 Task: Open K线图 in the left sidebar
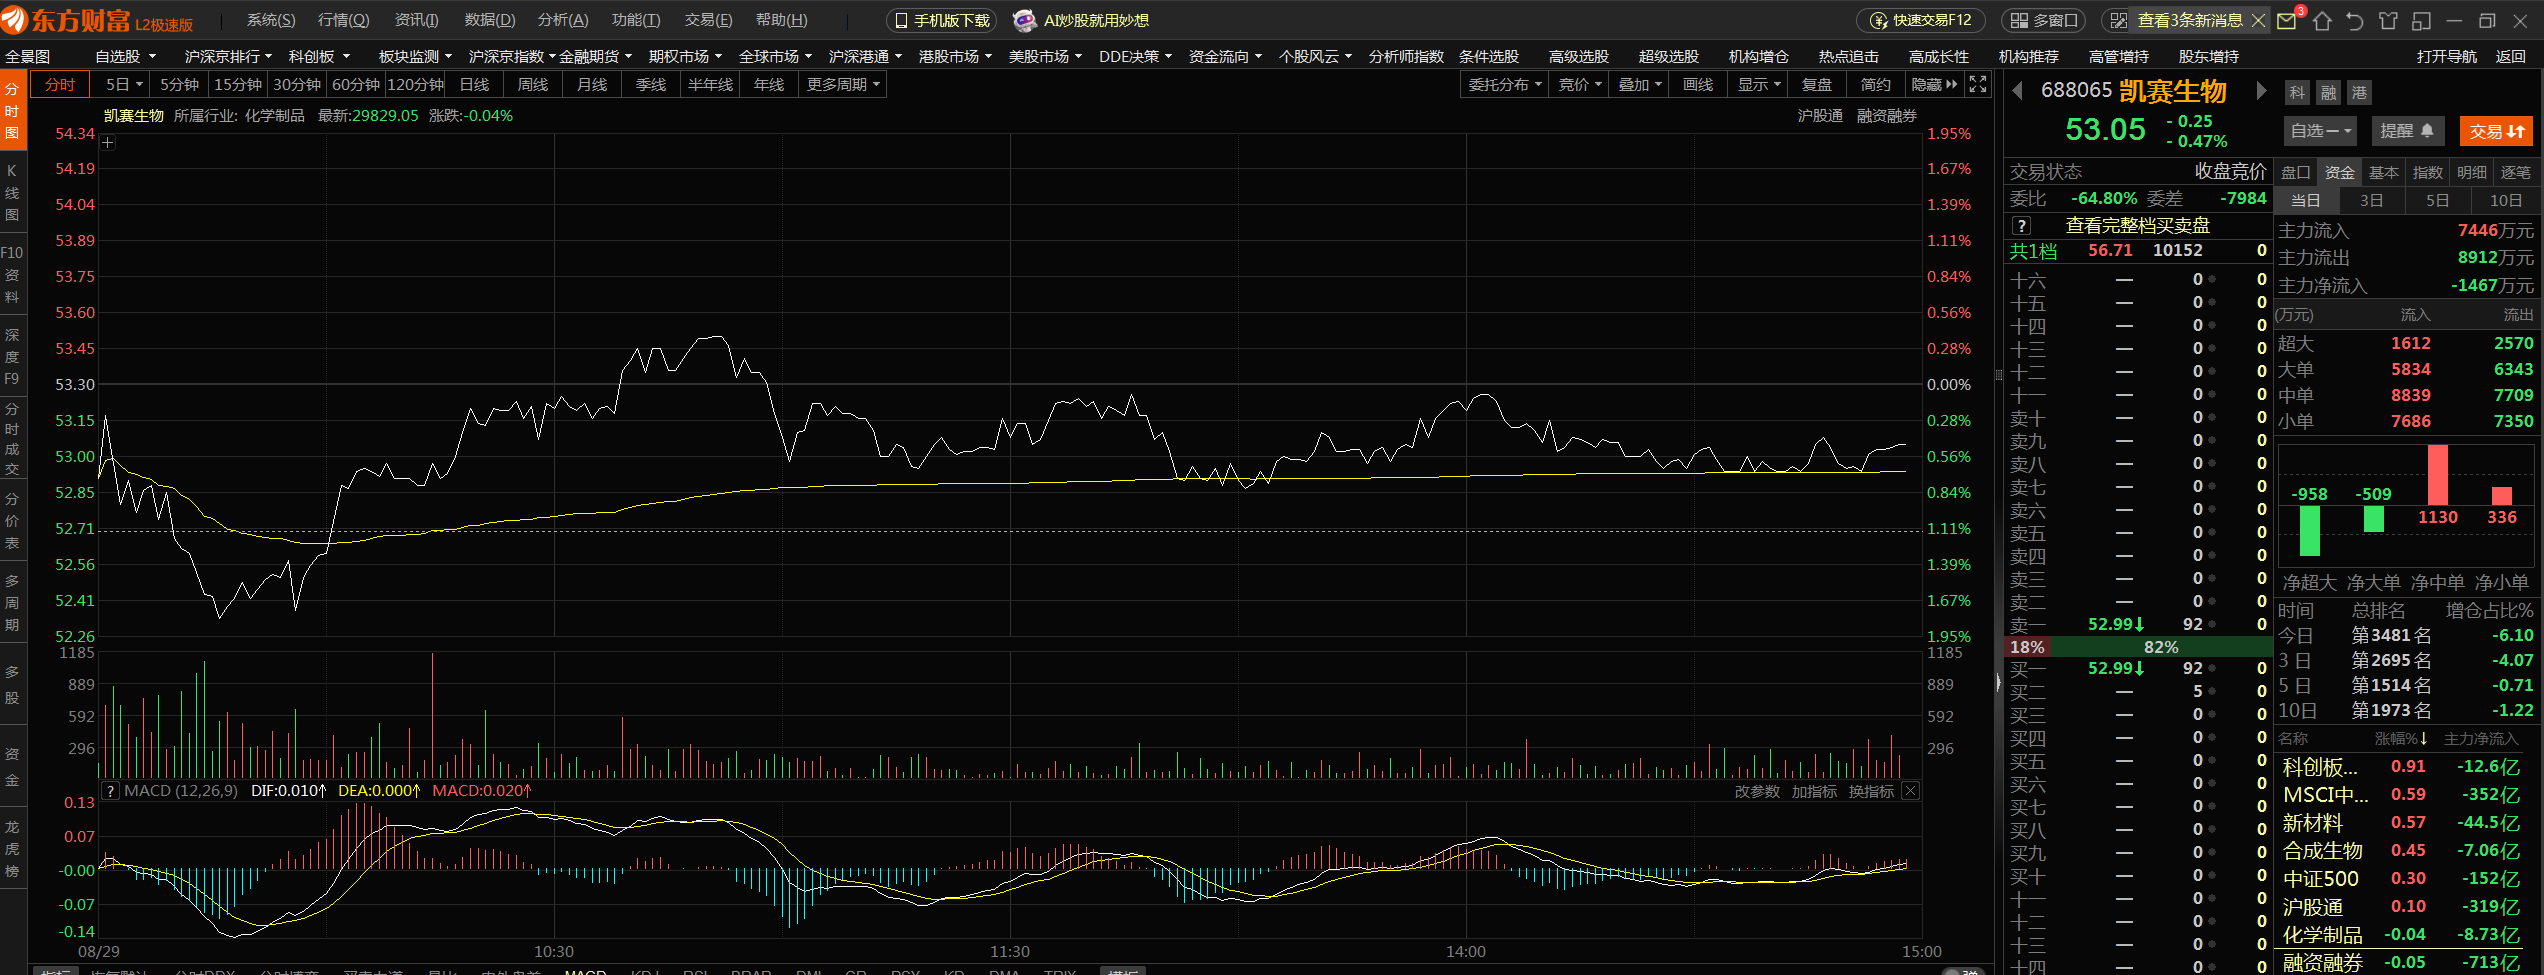click(12, 192)
